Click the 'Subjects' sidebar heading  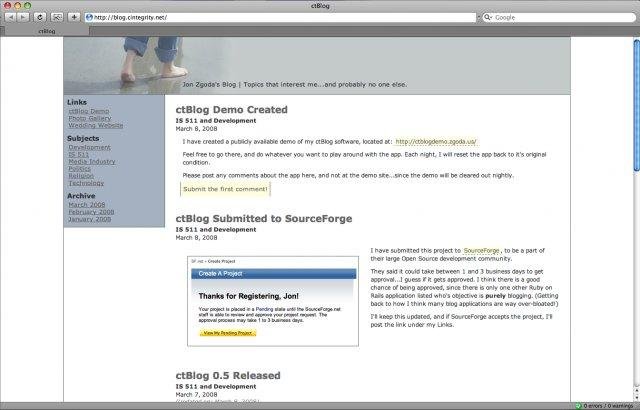click(x=83, y=138)
